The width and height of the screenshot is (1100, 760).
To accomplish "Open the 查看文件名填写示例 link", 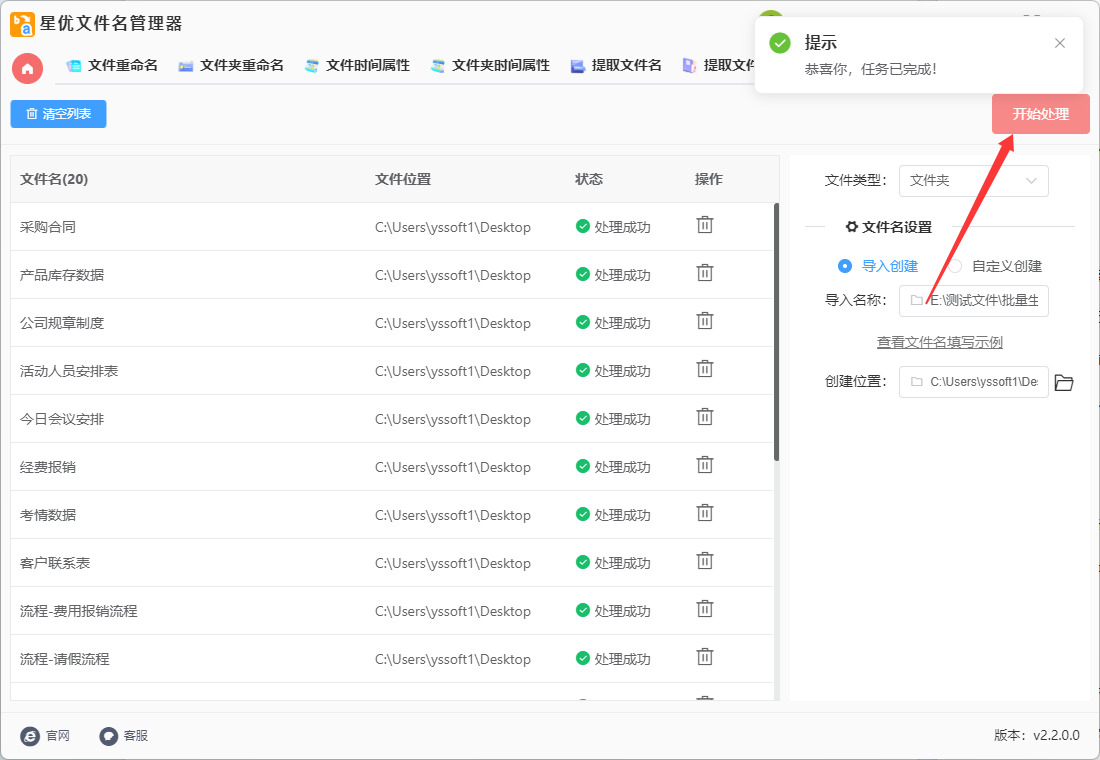I will (939, 342).
